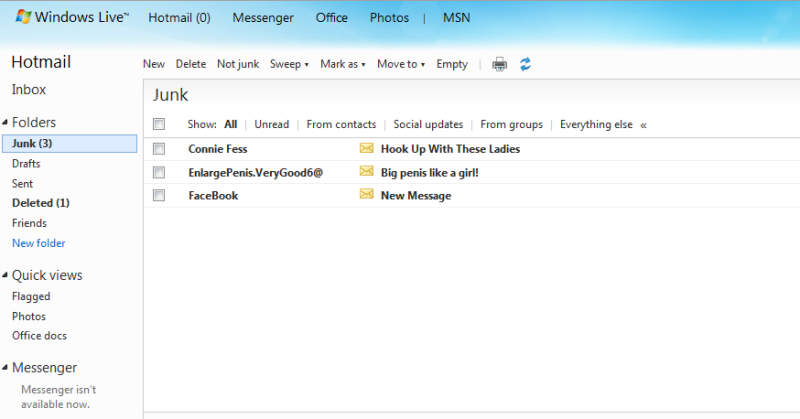Open the Sweep dropdown menu
The image size is (800, 419).
click(x=289, y=64)
